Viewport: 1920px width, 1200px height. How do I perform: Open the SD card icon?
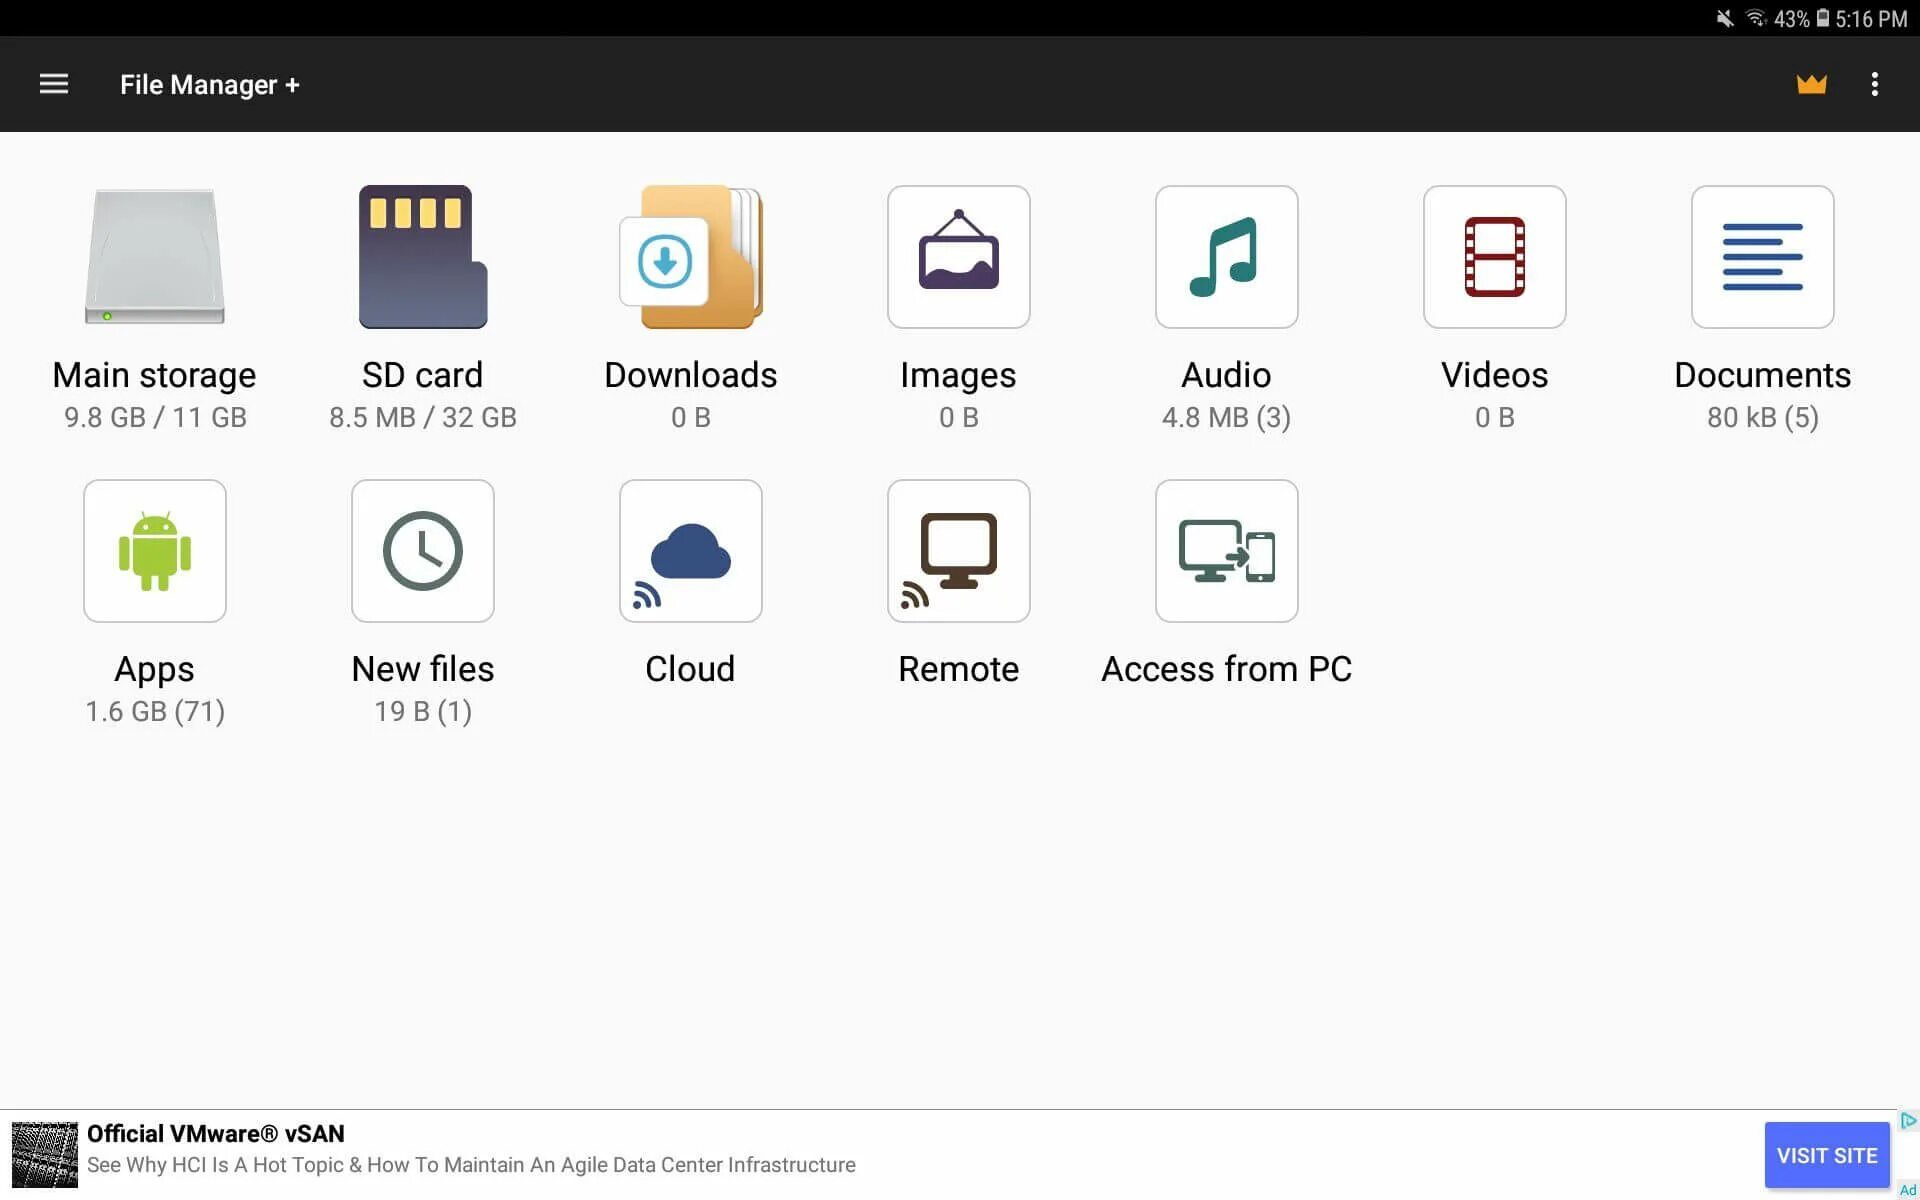pos(423,257)
